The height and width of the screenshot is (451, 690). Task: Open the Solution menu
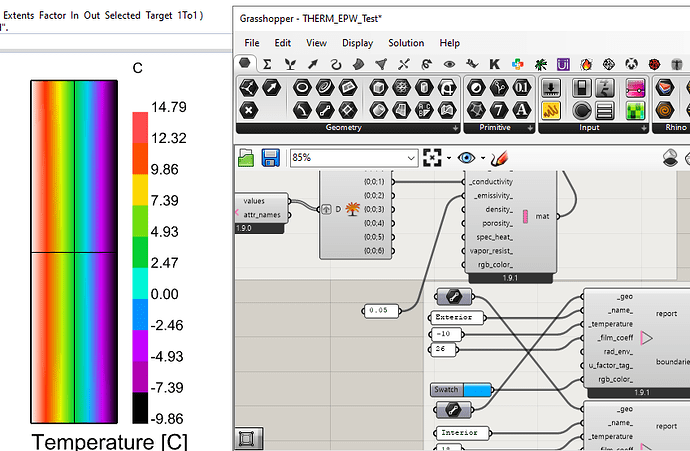tap(406, 43)
